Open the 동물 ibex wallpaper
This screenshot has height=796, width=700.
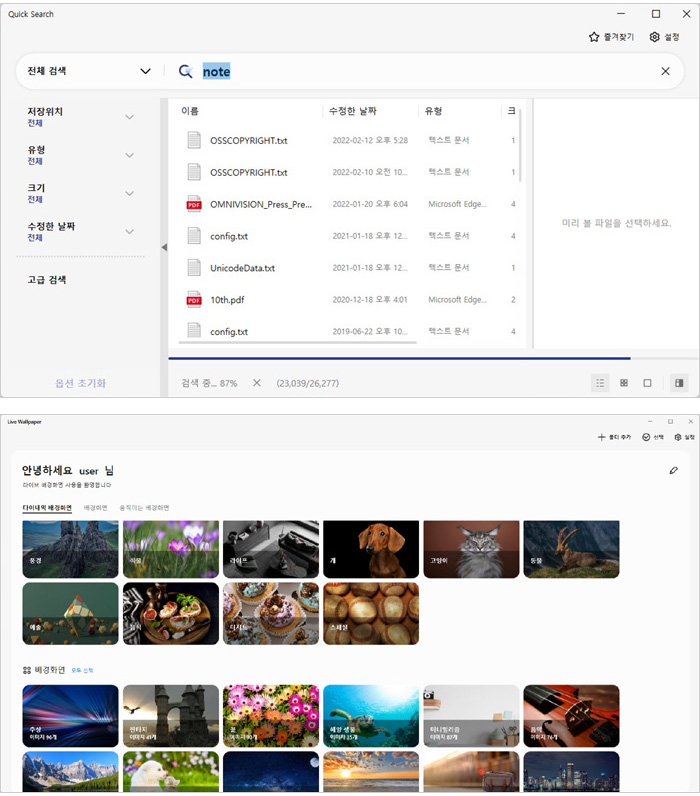tap(572, 549)
